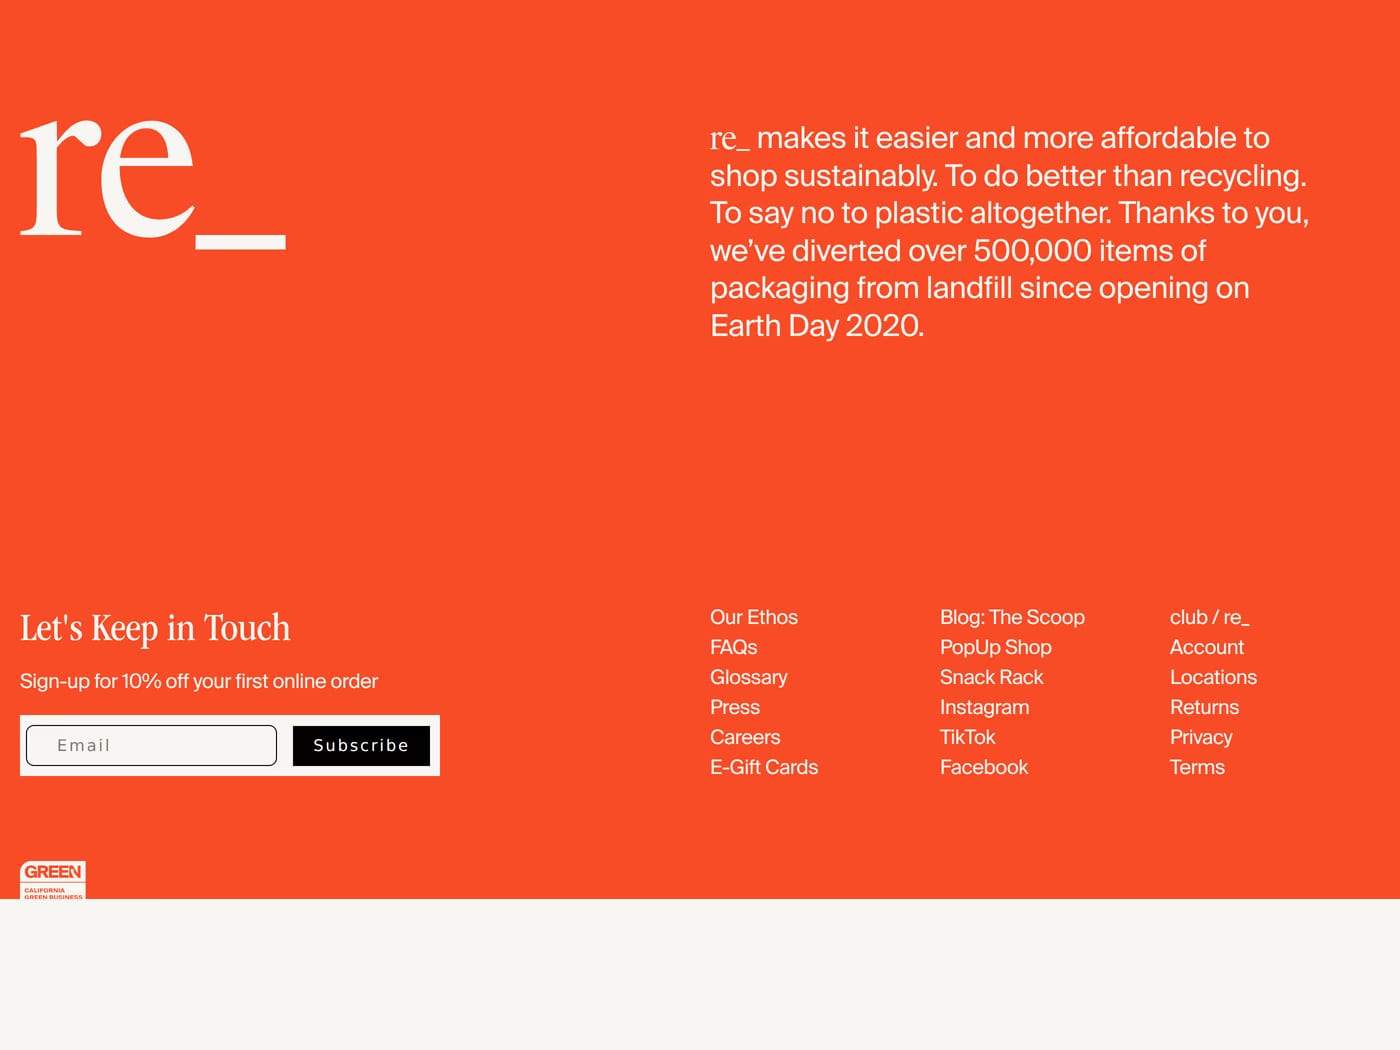This screenshot has width=1400, height=1050.
Task: Read Blog: The Scoop
Action: (1012, 617)
